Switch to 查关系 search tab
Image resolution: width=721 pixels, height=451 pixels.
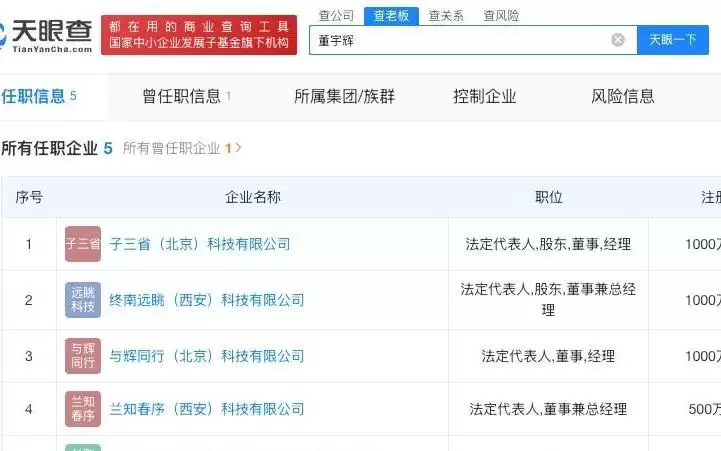(446, 16)
